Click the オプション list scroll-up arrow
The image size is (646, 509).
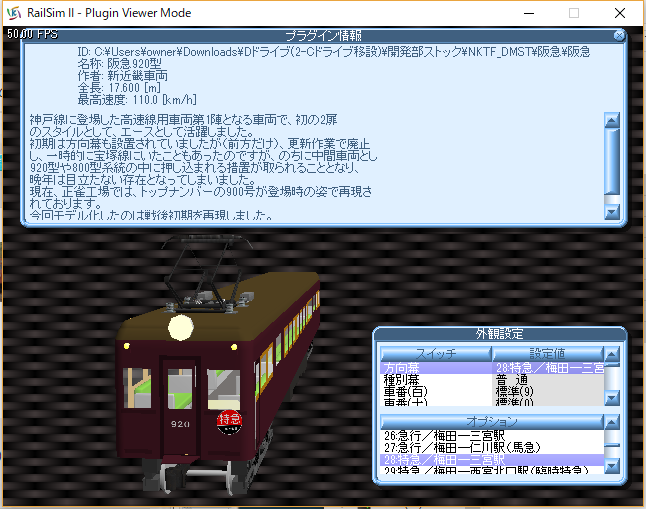(612, 422)
